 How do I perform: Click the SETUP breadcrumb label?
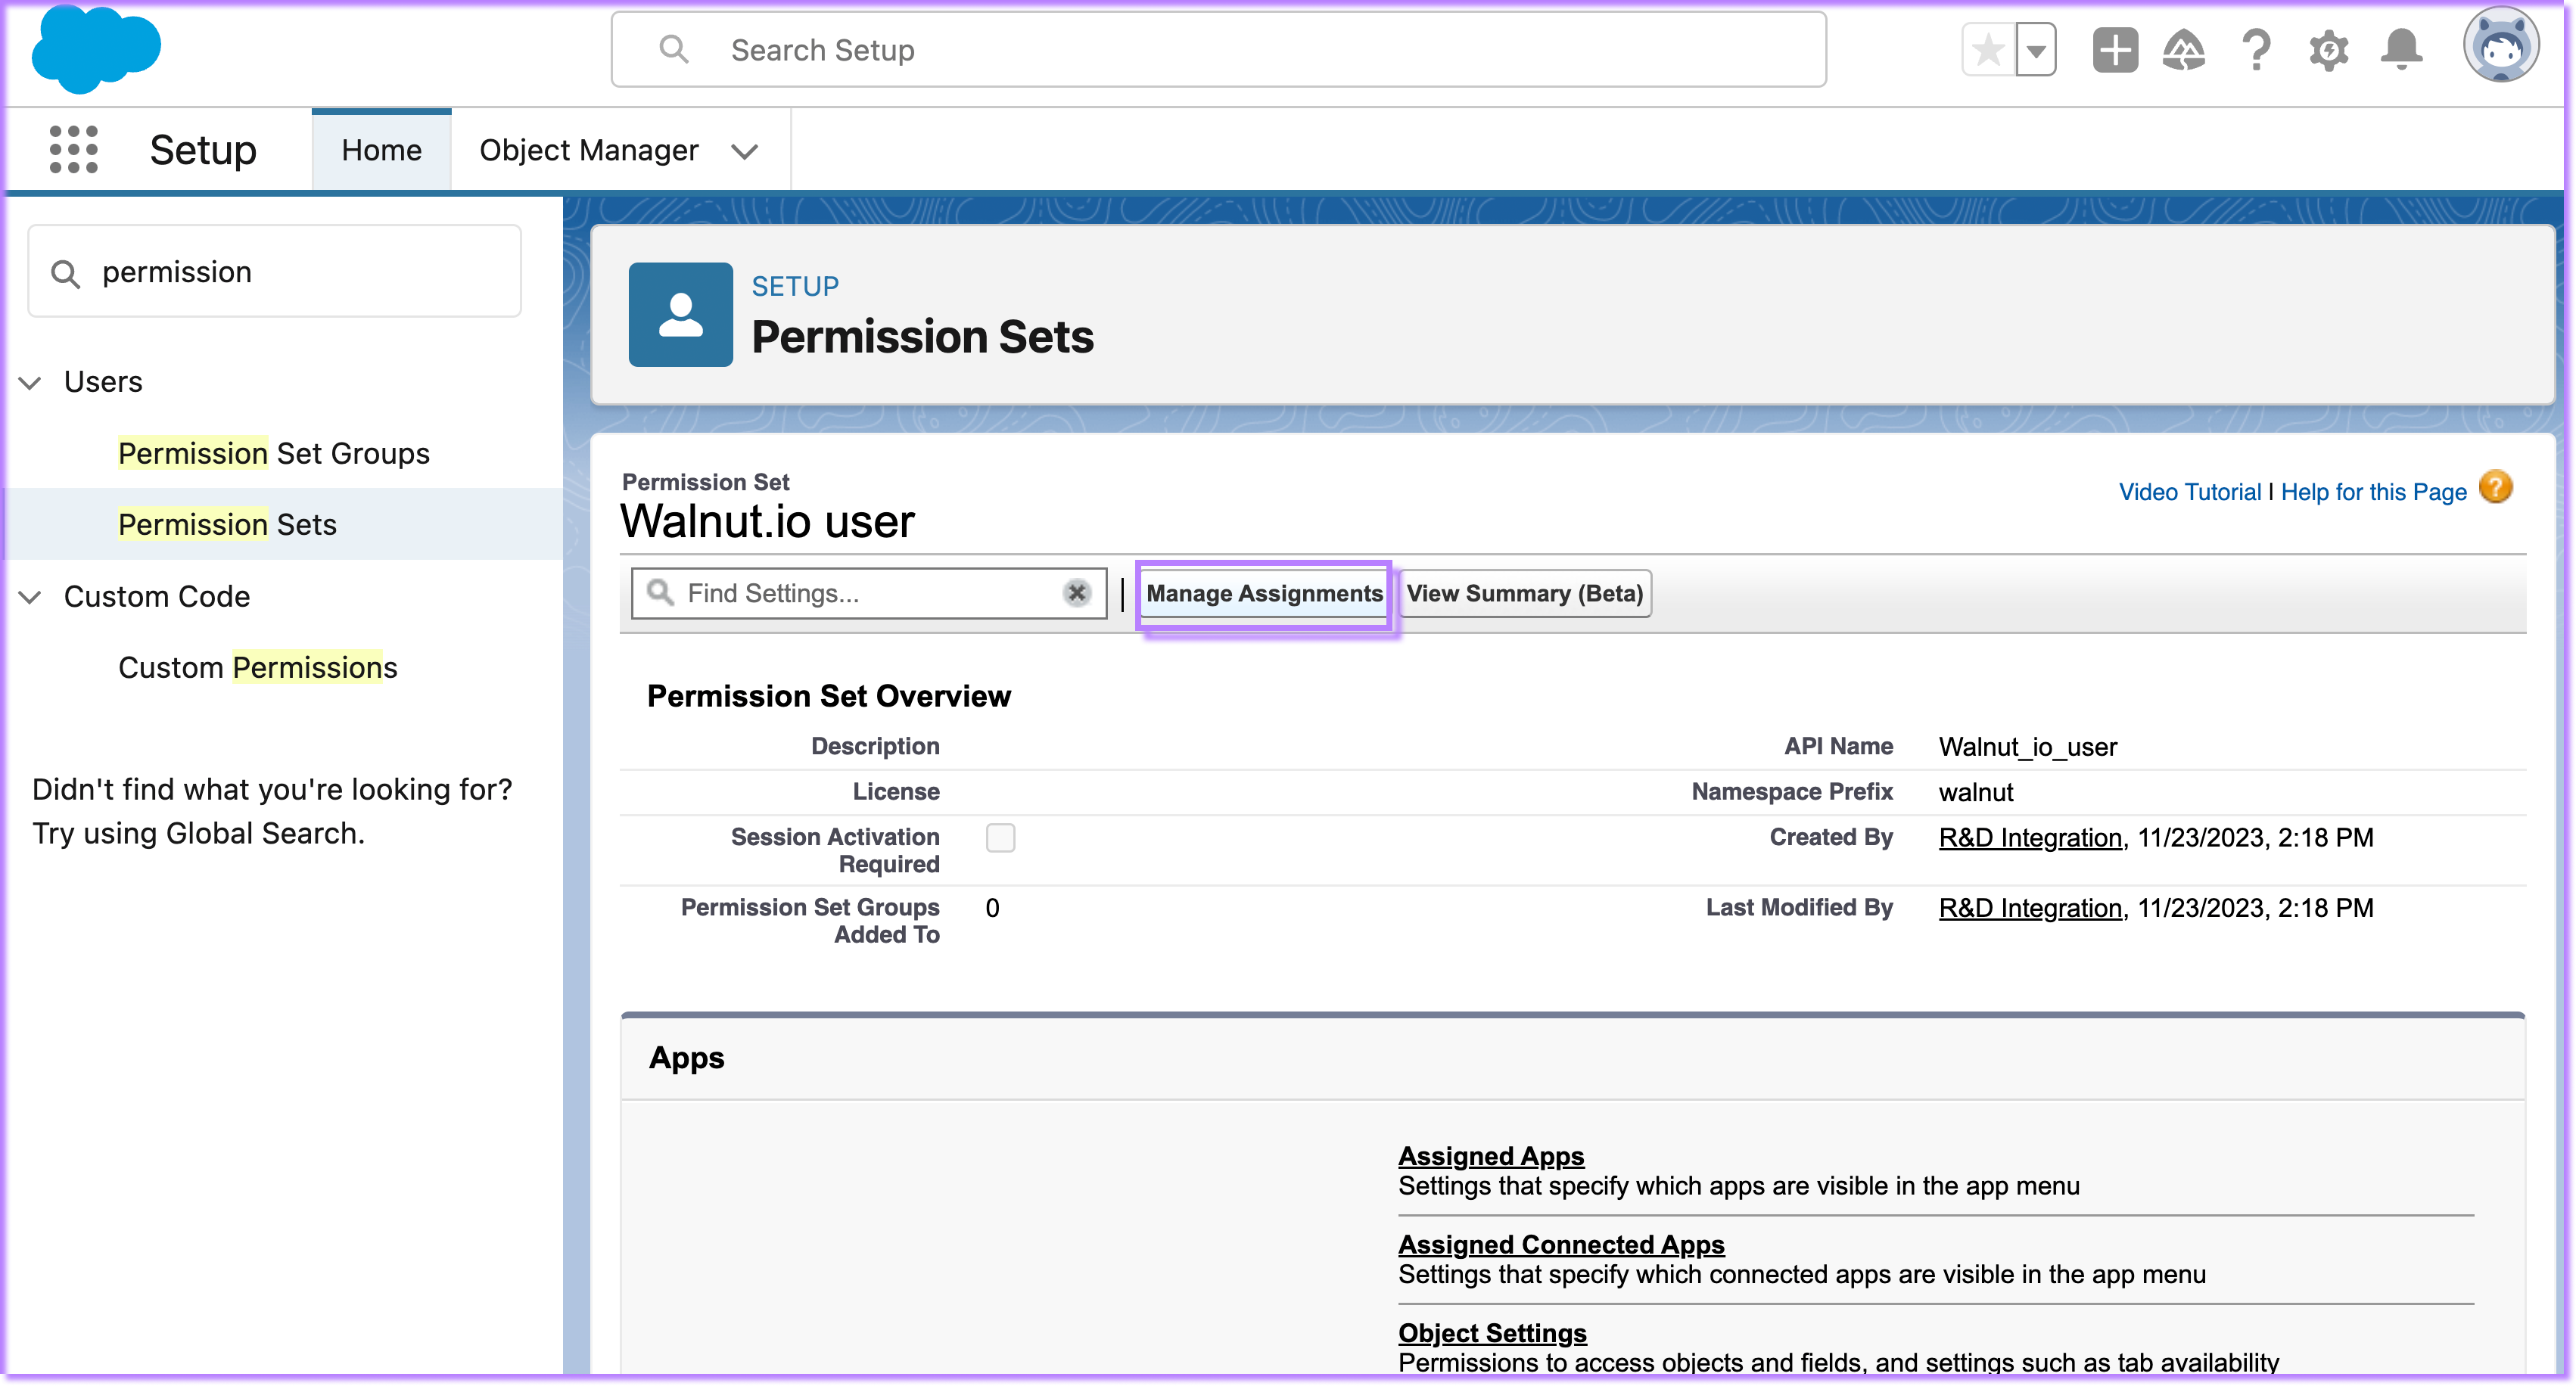click(795, 287)
